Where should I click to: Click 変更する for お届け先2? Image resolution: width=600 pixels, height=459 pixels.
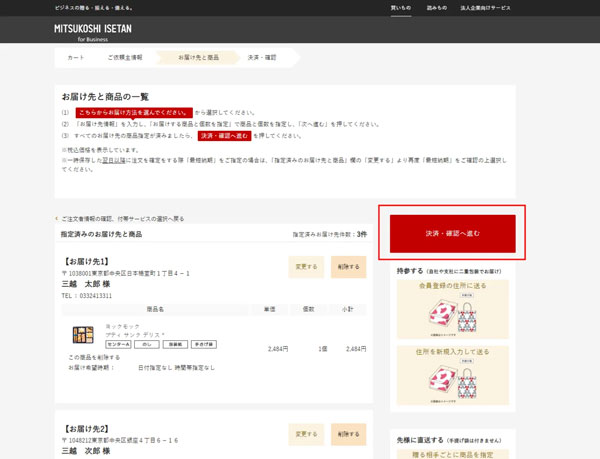306,434
